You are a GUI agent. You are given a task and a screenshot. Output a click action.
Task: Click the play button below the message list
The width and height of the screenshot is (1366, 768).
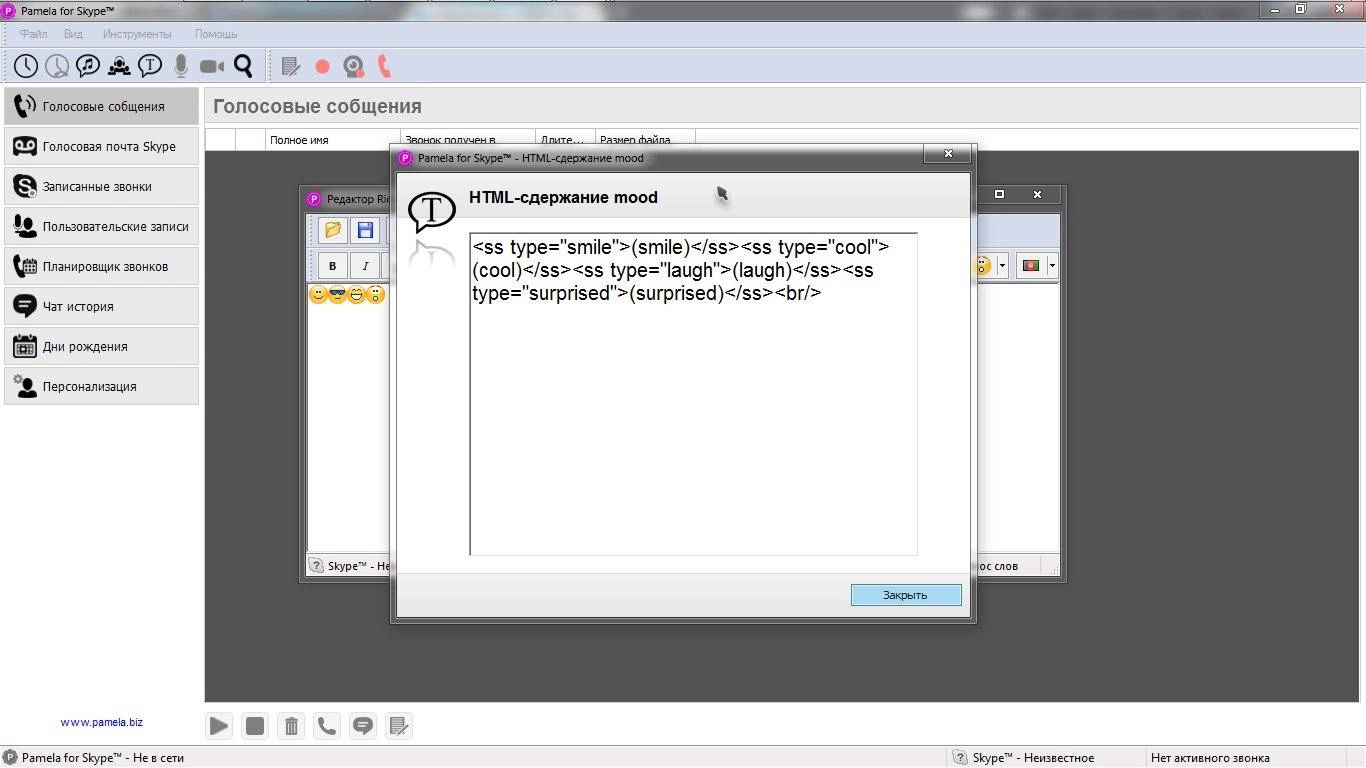219,726
